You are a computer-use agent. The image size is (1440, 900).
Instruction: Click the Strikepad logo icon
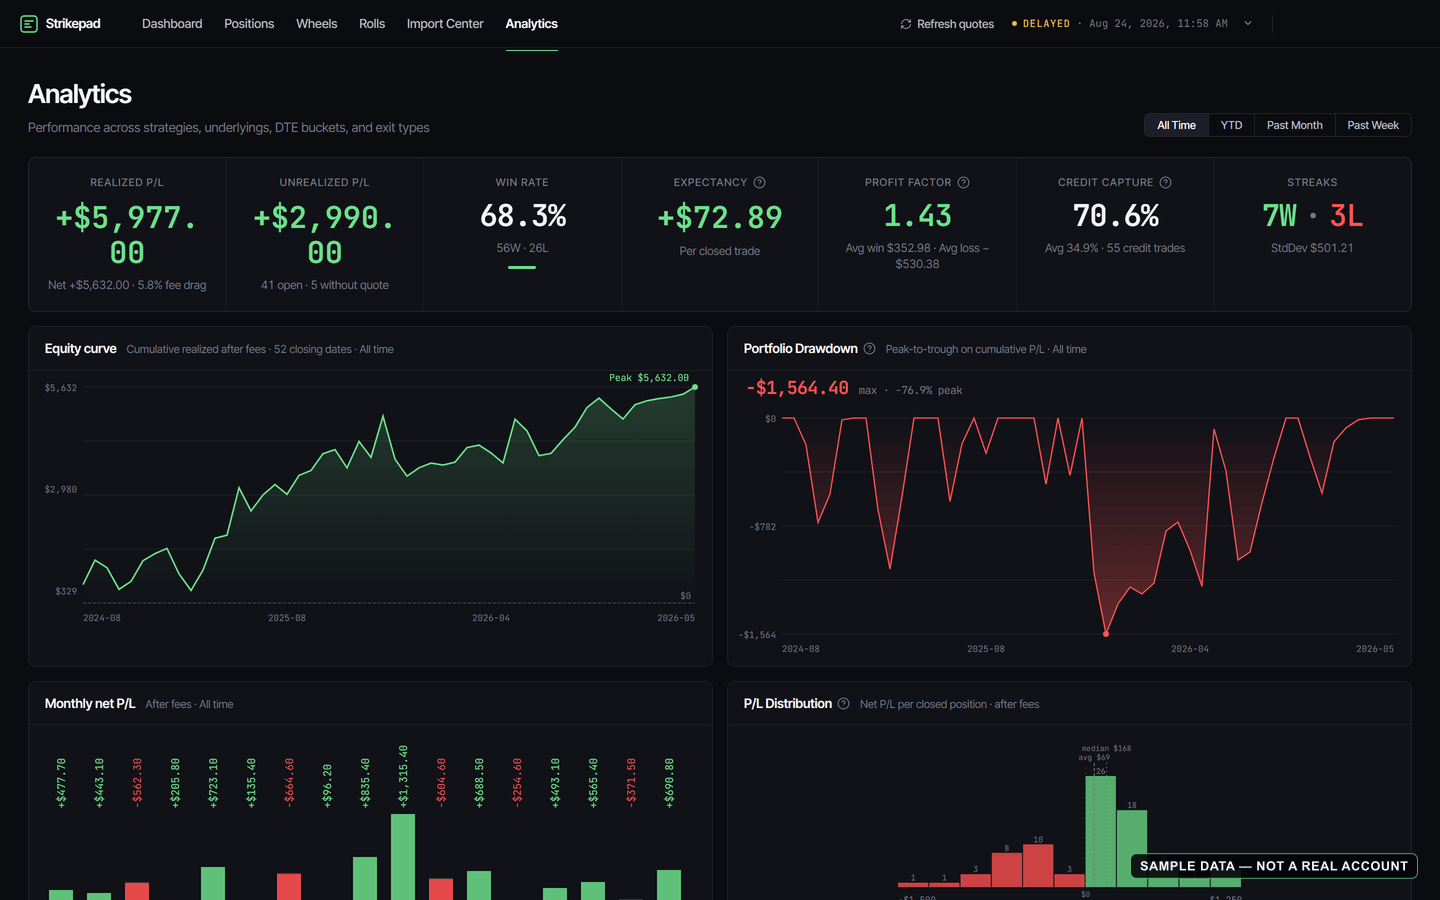tap(29, 24)
